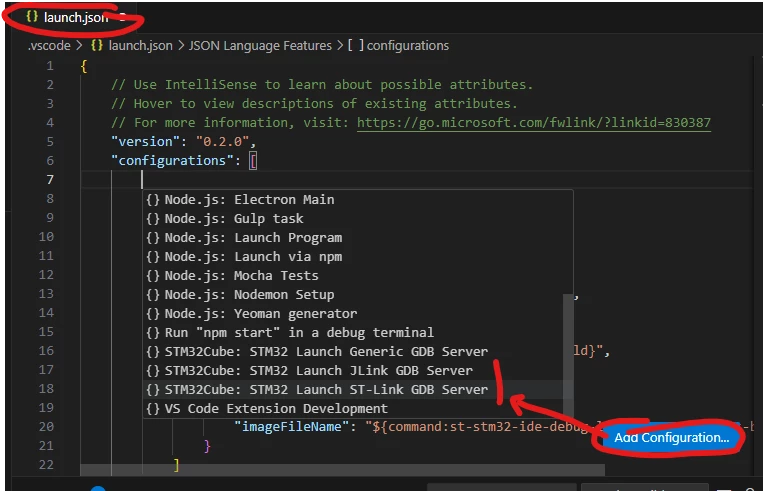This screenshot has height=491, width=763.
Task: Click the IntelliSense comment on line 2
Action: (322, 85)
